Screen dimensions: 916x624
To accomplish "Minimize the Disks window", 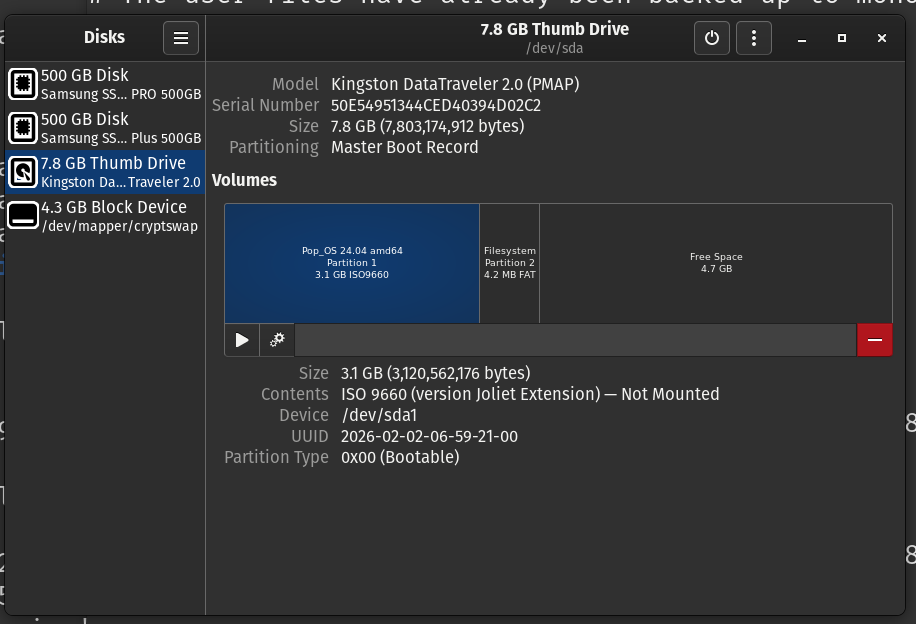I will click(802, 38).
